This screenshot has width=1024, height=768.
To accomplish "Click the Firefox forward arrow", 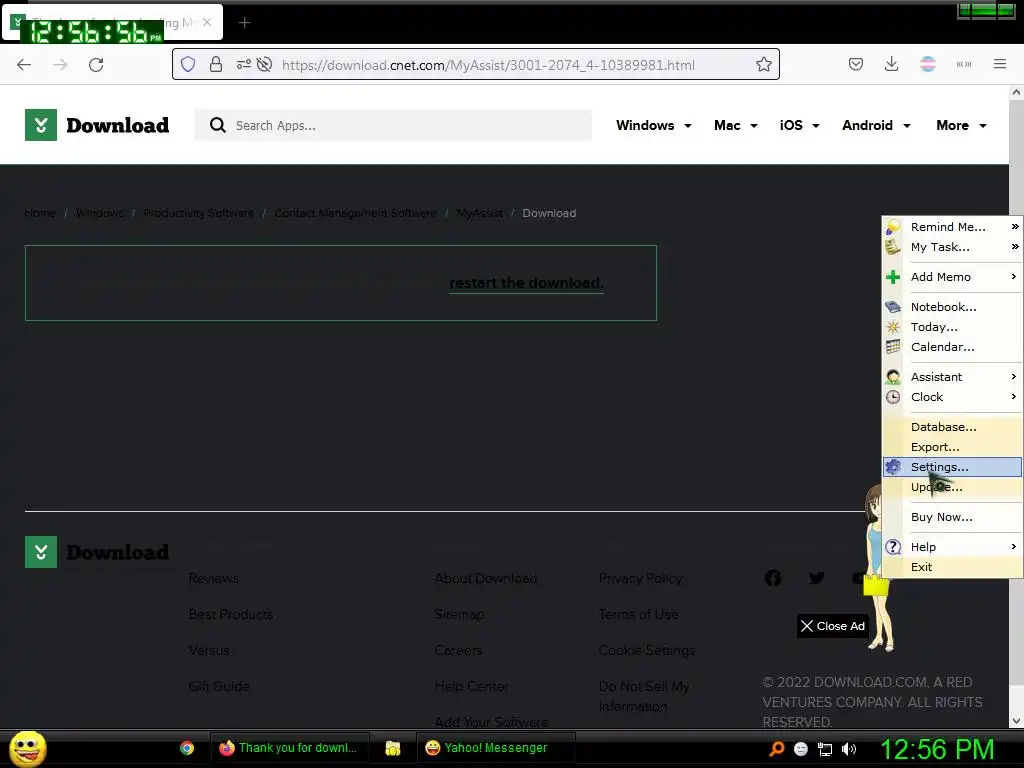I will tap(60, 65).
